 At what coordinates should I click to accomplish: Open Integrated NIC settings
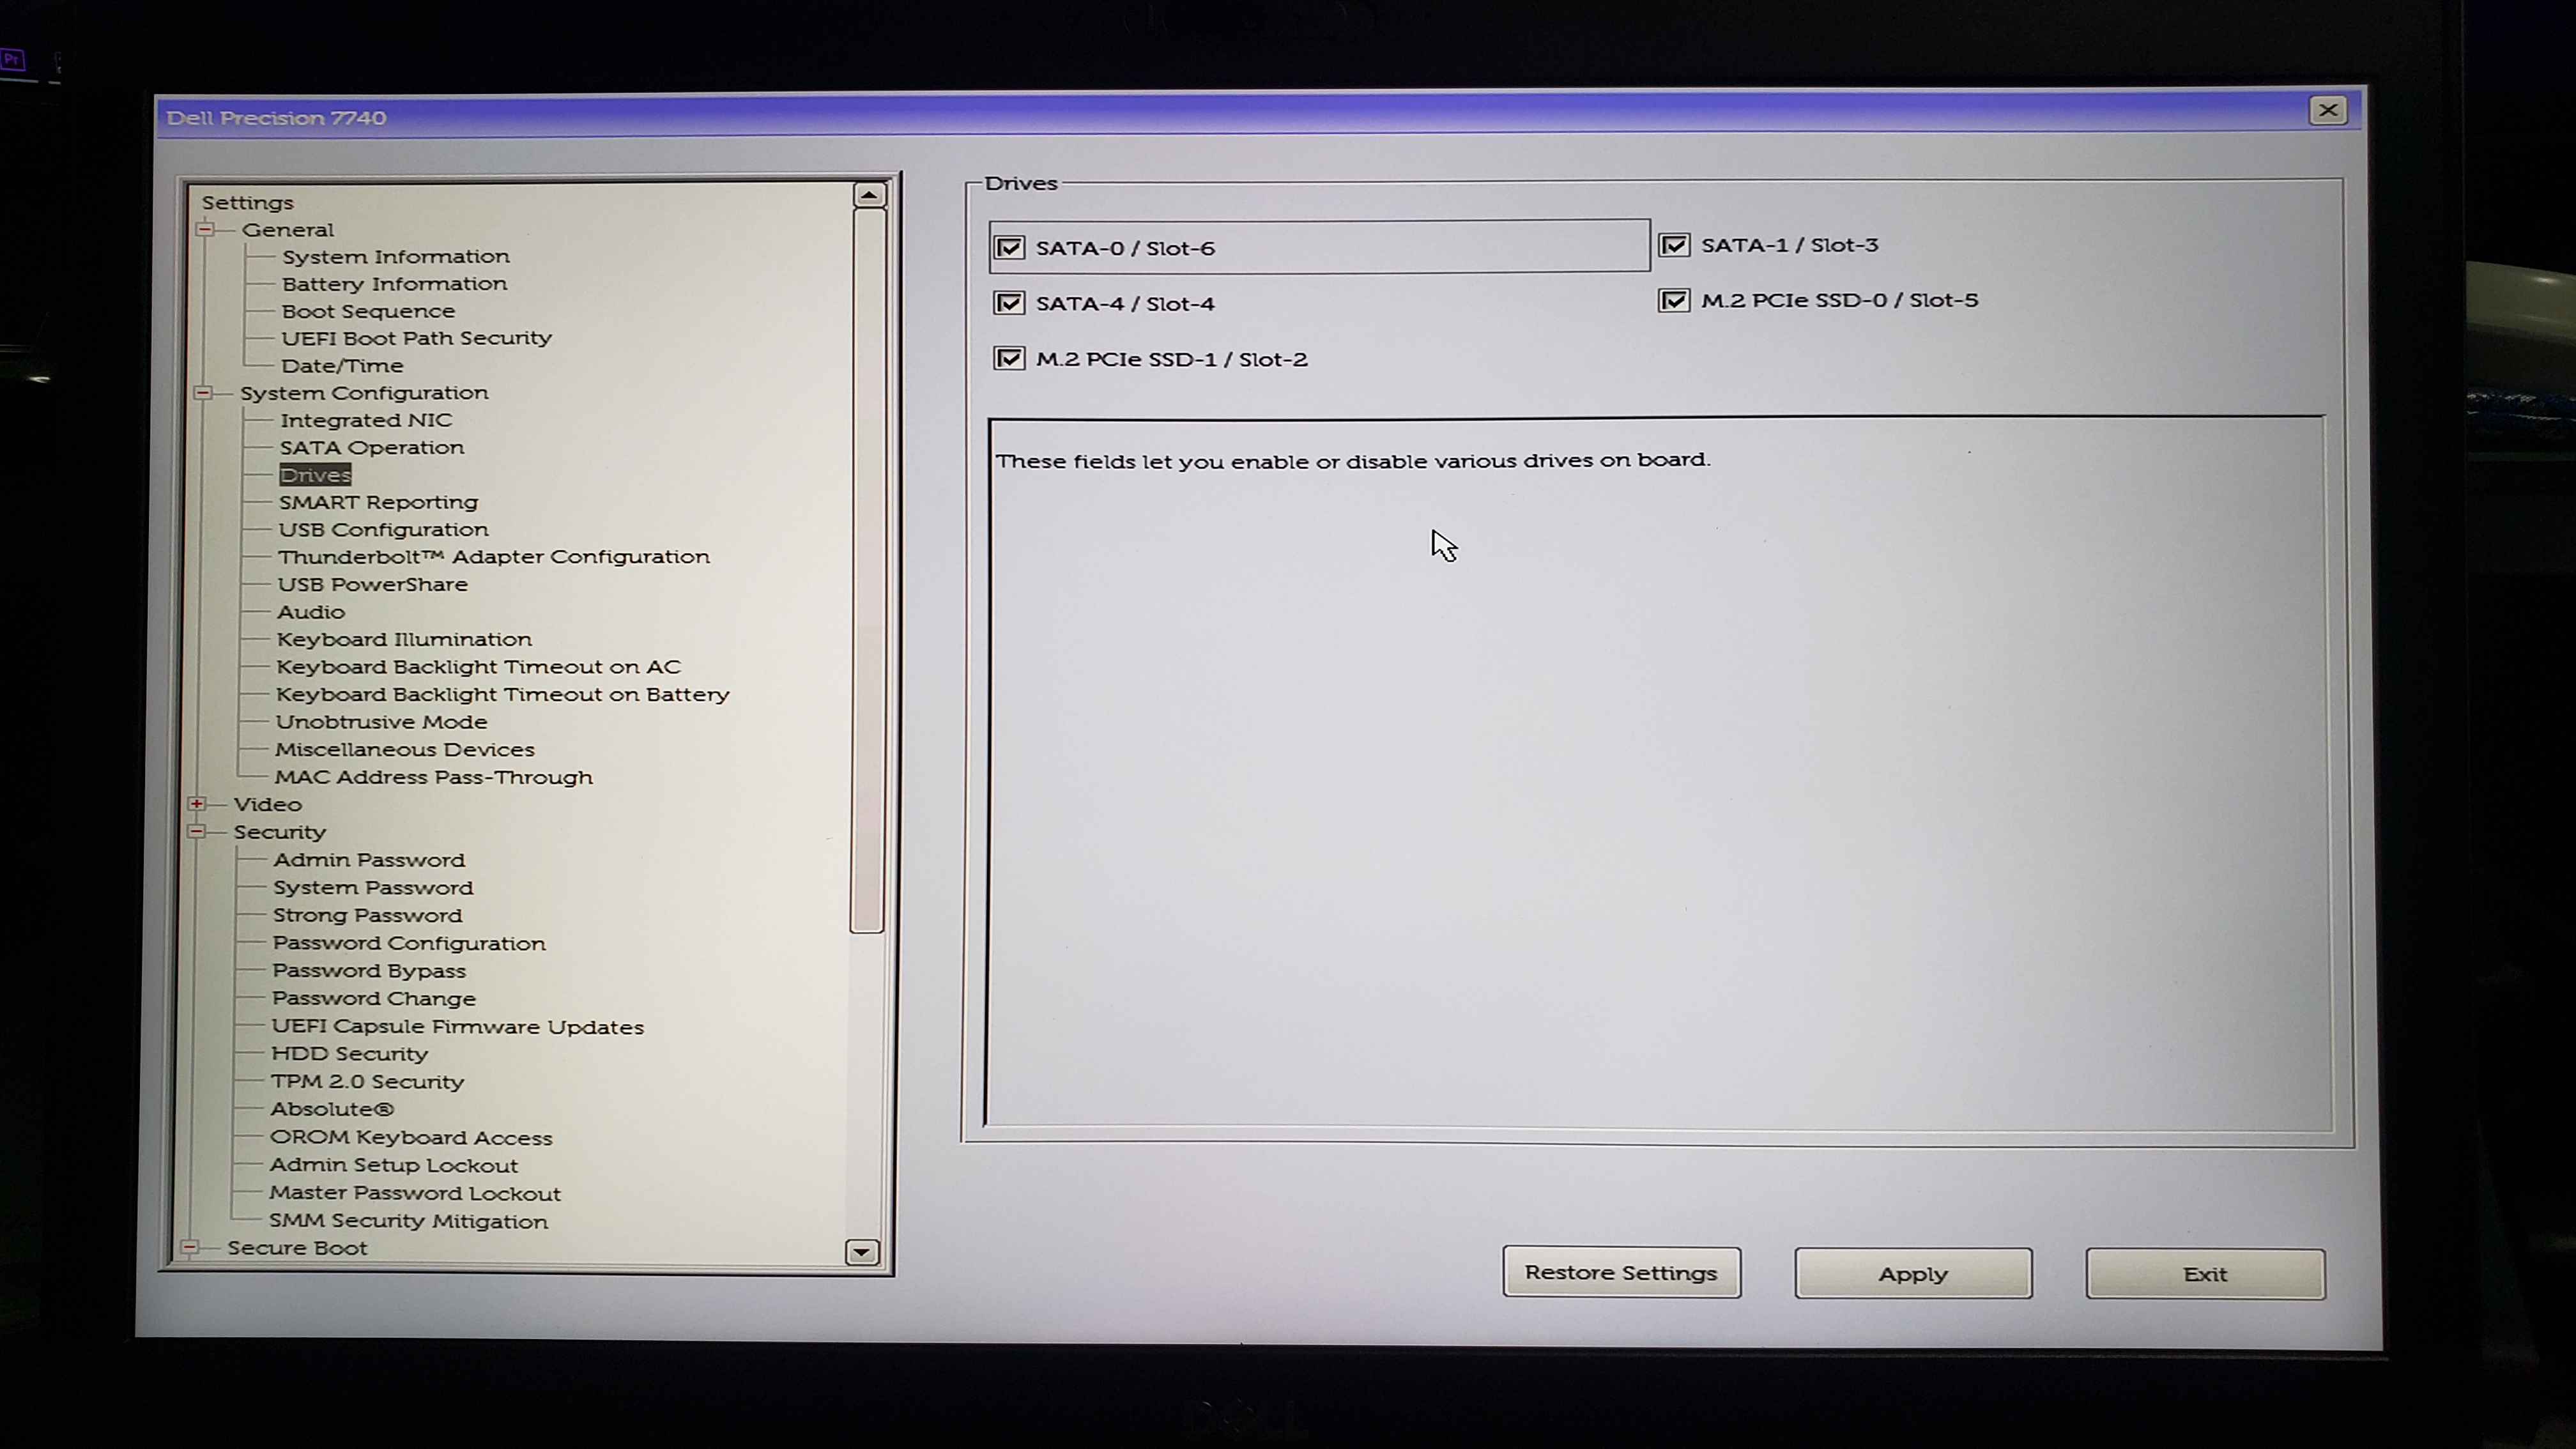(x=366, y=420)
